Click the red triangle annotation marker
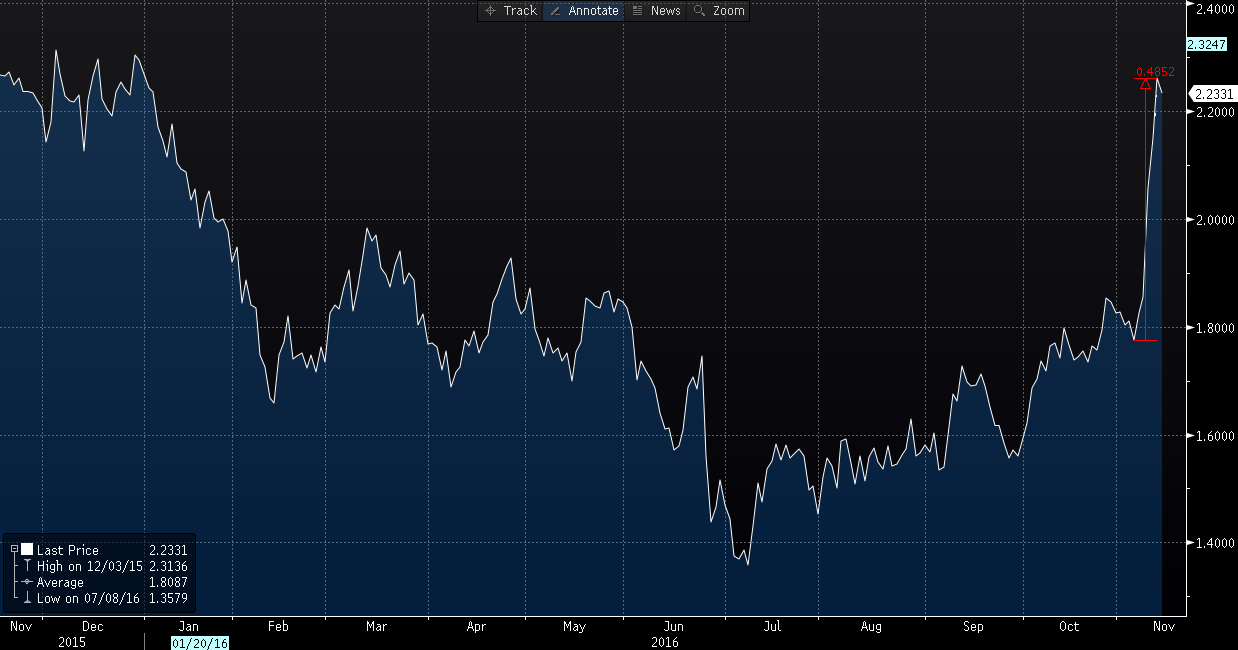The width and height of the screenshot is (1238, 650). tap(1146, 84)
